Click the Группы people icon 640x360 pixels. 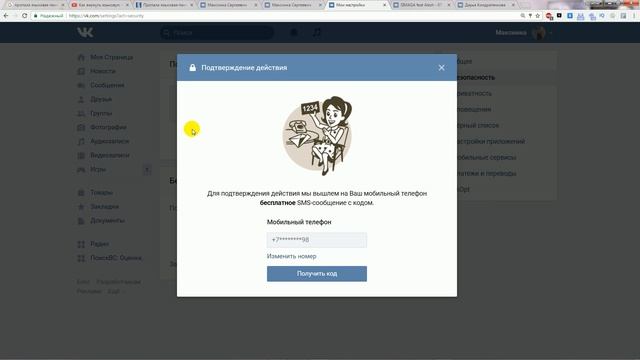[x=81, y=113]
